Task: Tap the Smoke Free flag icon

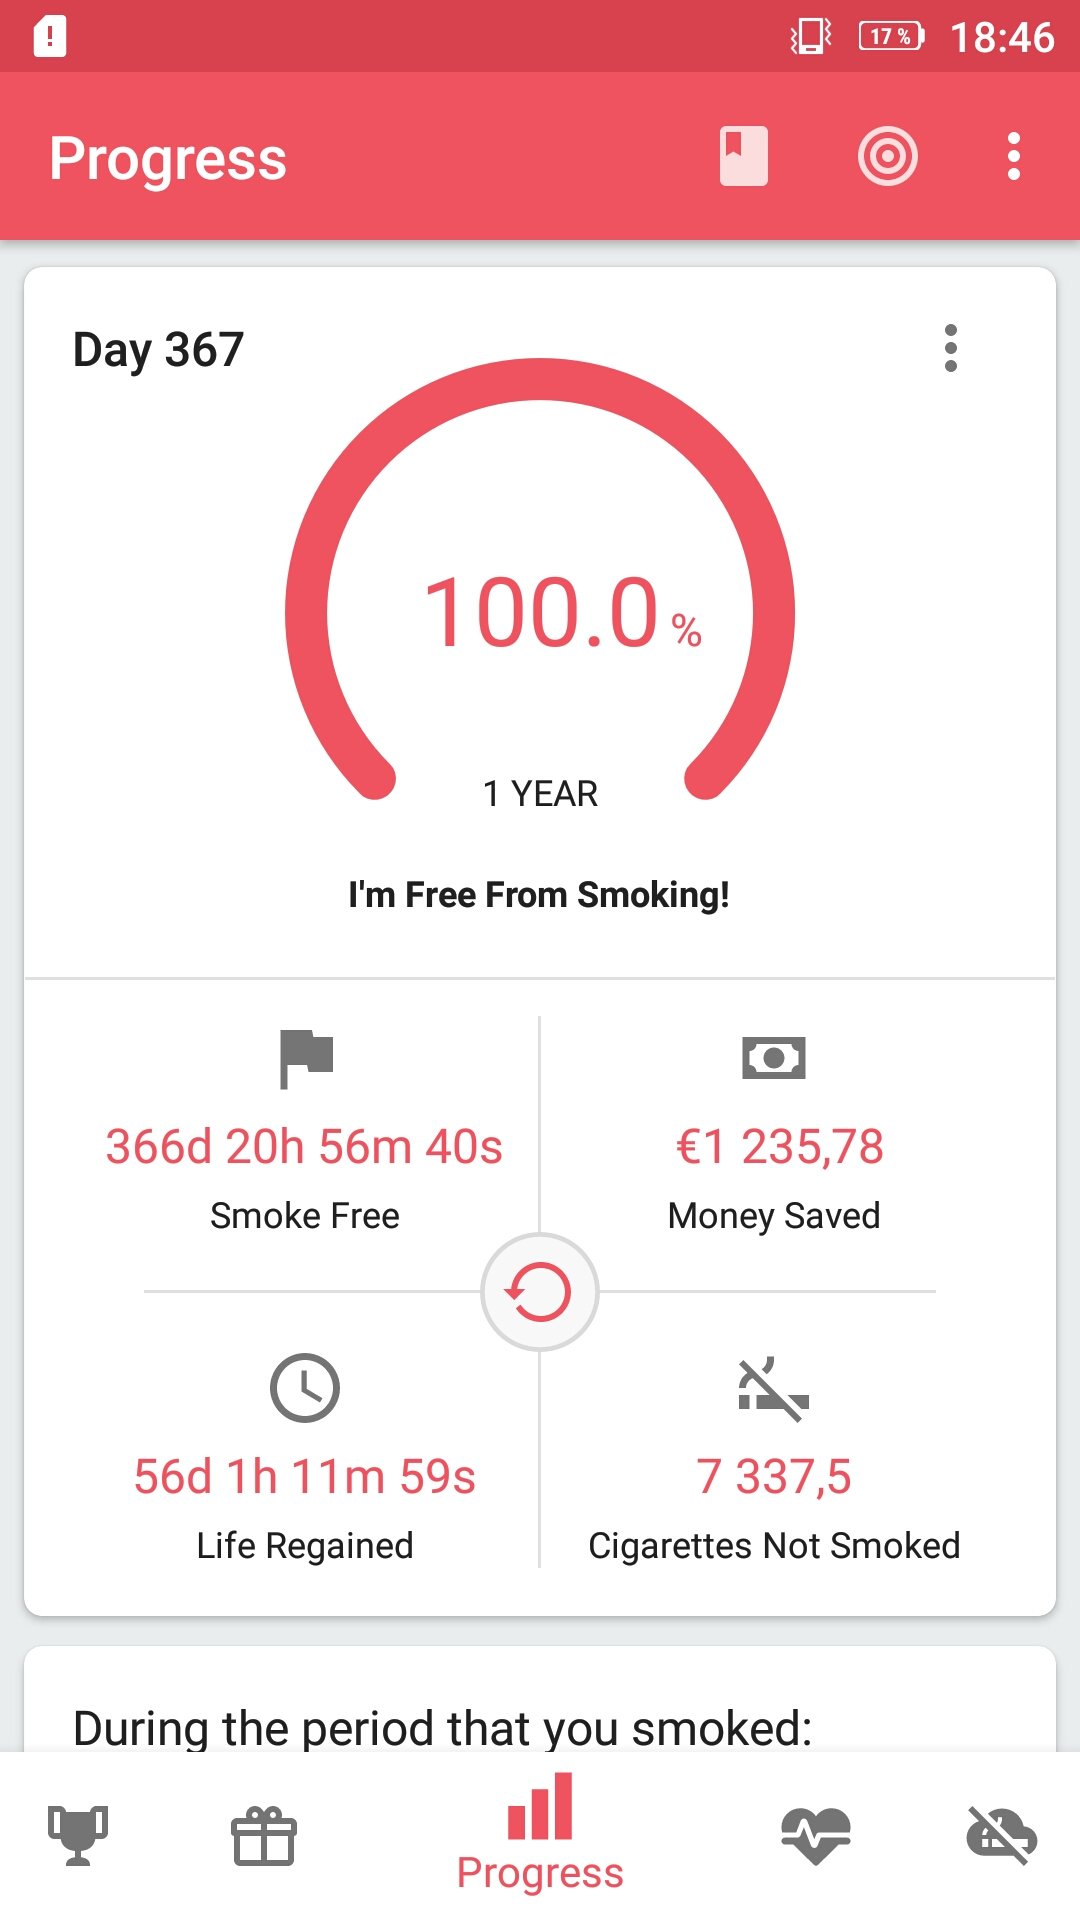Action: (x=306, y=1059)
